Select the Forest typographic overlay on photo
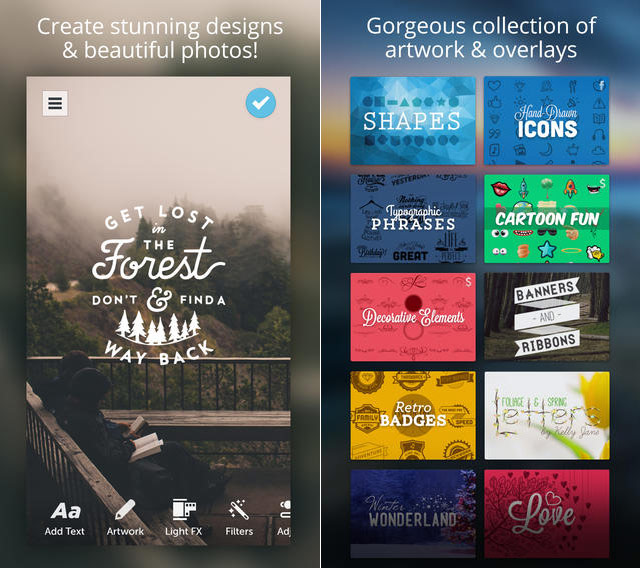640x568 pixels. (x=159, y=285)
